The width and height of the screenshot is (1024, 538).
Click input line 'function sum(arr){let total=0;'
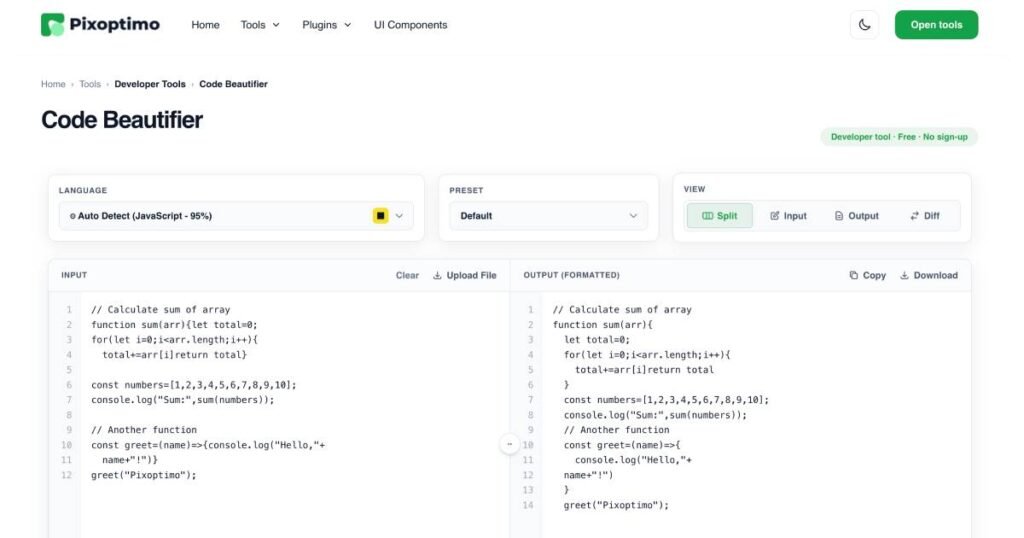[x=174, y=324]
